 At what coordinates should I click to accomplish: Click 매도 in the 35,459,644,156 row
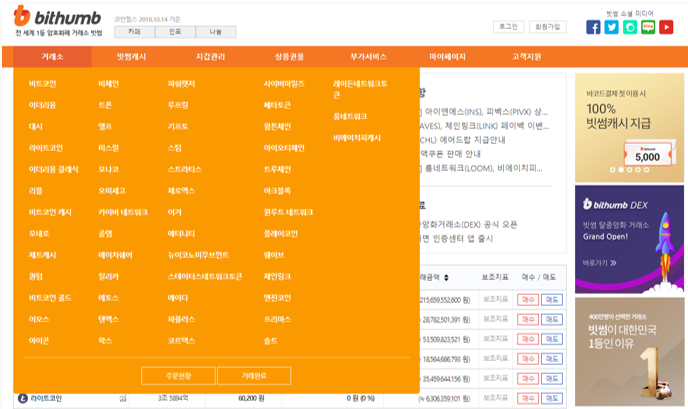[552, 379]
